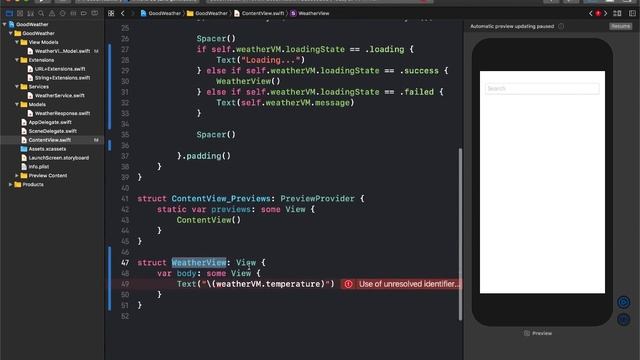Image resolution: width=640 pixels, height=360 pixels.
Task: Open the Report navigator tab
Action: point(95,13)
